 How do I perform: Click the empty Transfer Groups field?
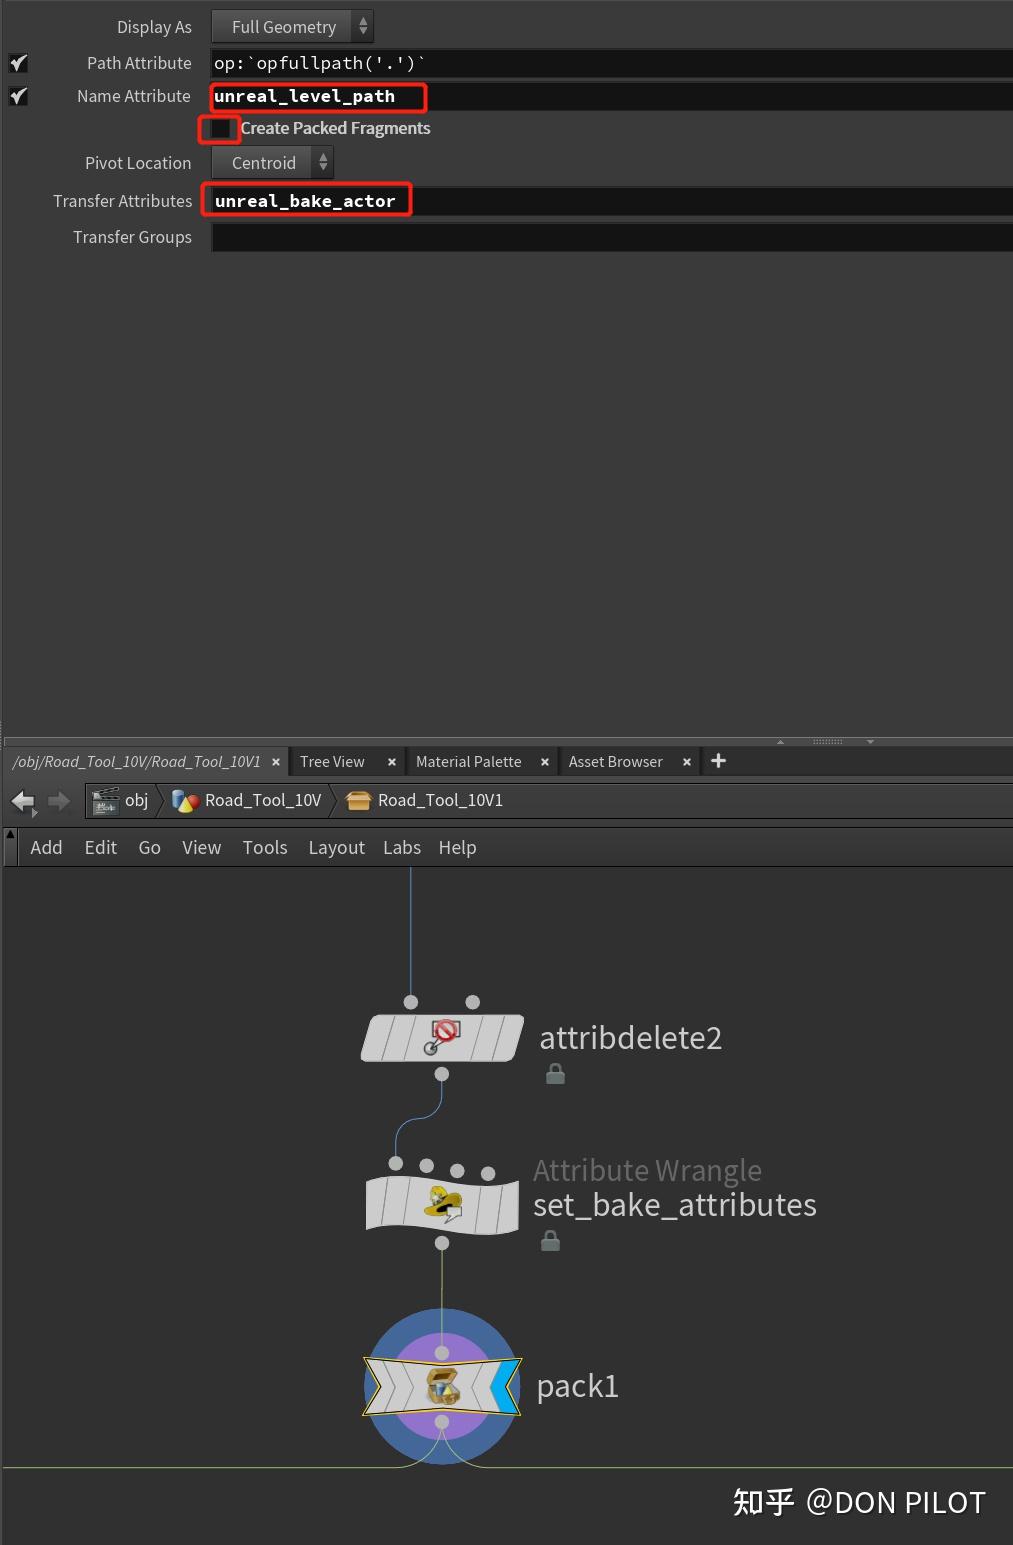pyautogui.click(x=612, y=237)
